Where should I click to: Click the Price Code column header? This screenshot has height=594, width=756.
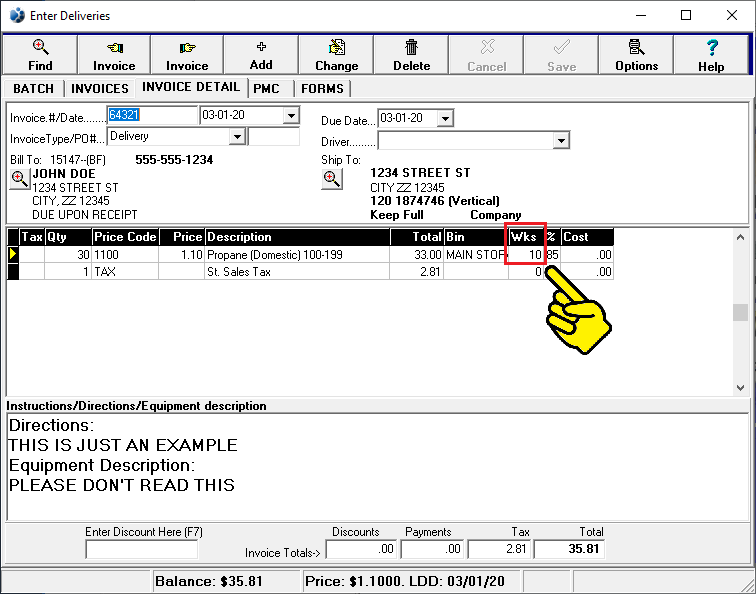(x=125, y=237)
